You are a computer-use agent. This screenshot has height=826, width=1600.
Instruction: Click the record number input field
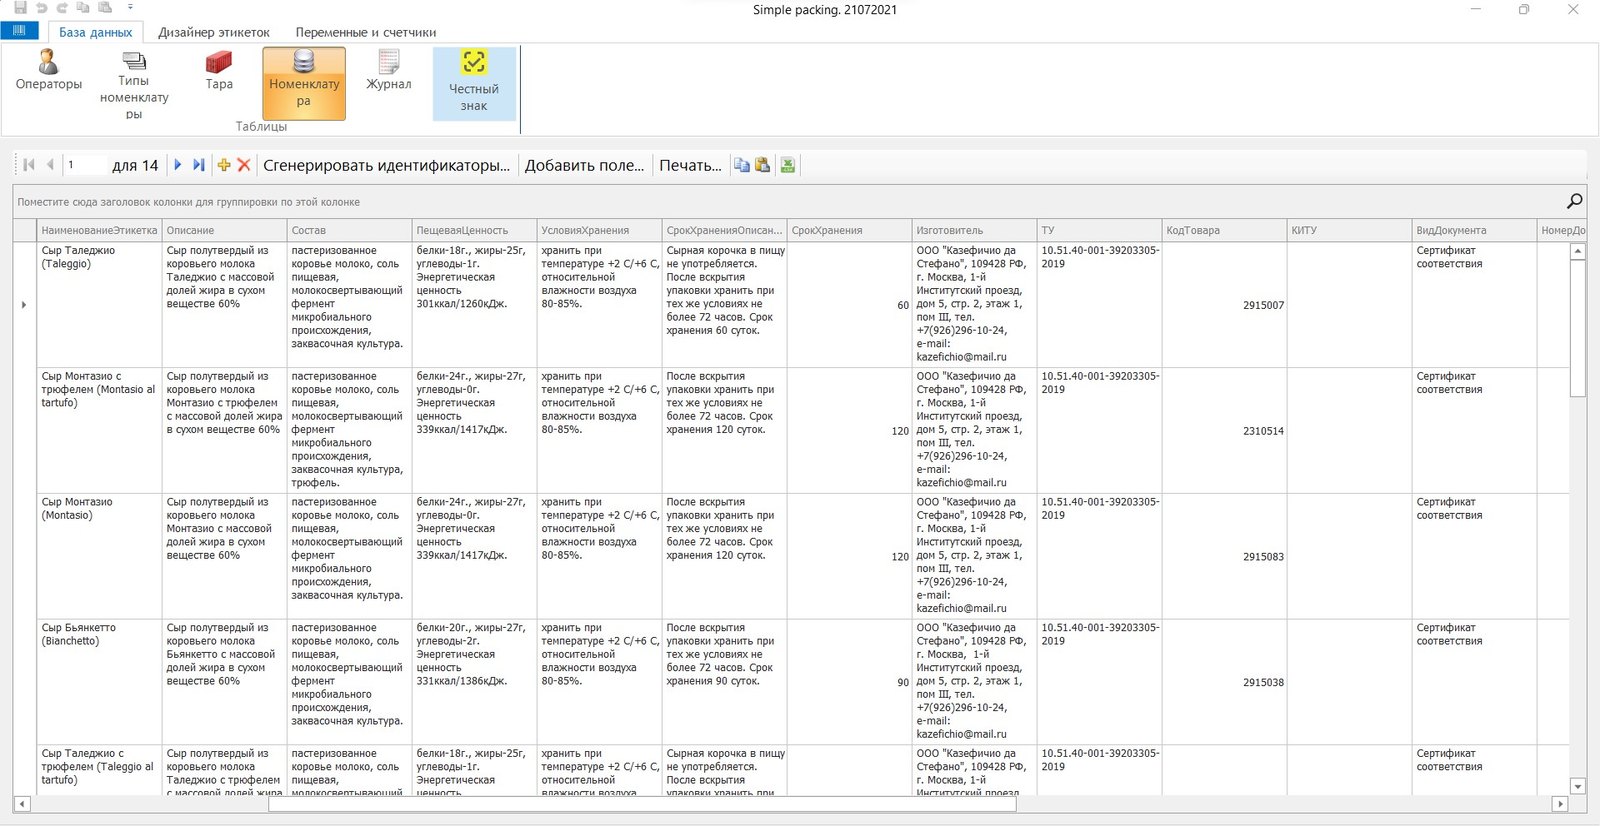tap(85, 165)
